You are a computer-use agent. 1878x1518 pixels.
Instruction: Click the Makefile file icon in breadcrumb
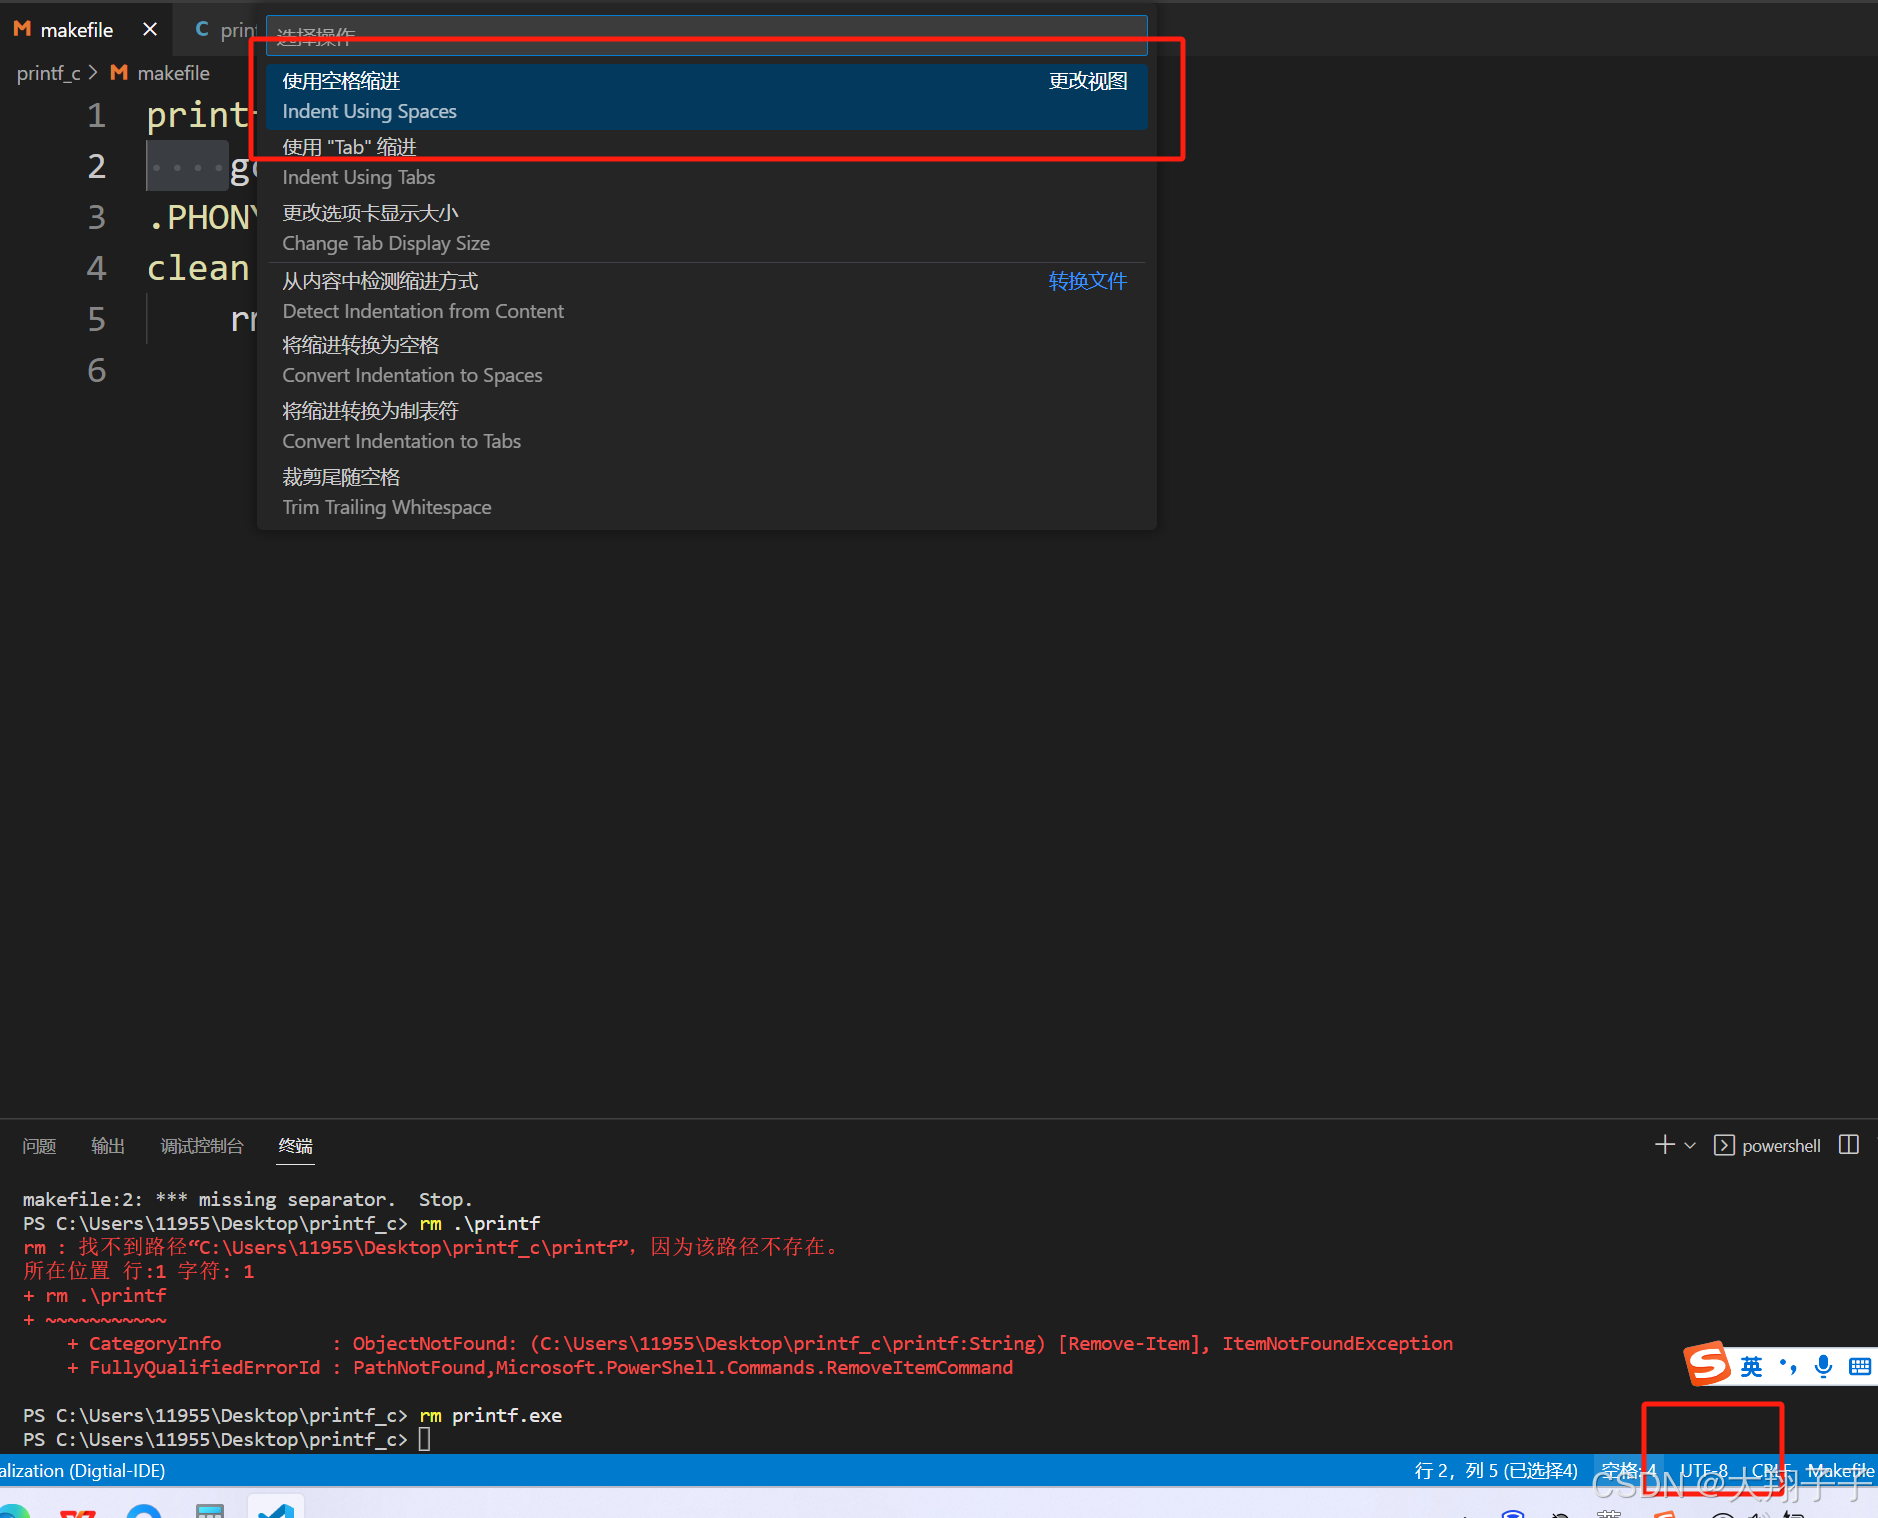pos(119,73)
